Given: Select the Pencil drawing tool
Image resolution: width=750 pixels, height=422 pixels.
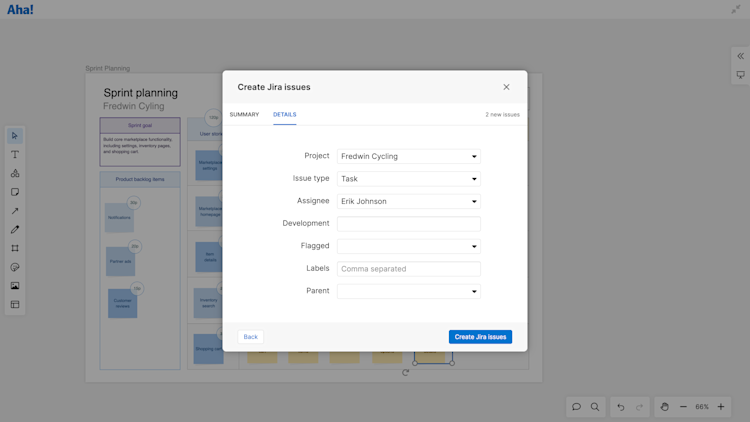Looking at the screenshot, I should 15,230.
